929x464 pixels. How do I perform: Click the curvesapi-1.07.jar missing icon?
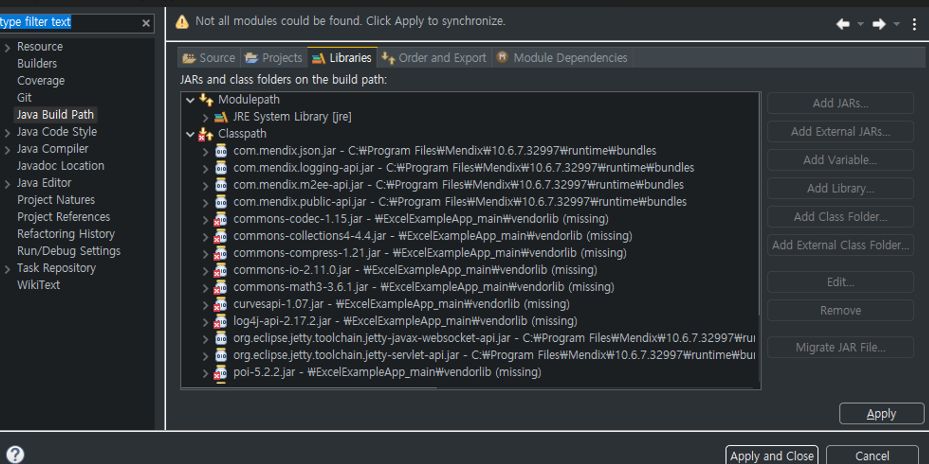tap(220, 305)
